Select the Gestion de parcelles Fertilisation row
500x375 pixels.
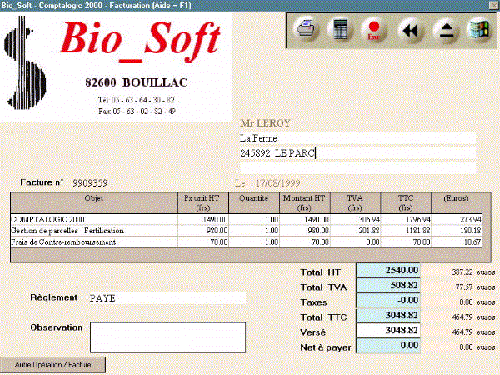pos(246,231)
